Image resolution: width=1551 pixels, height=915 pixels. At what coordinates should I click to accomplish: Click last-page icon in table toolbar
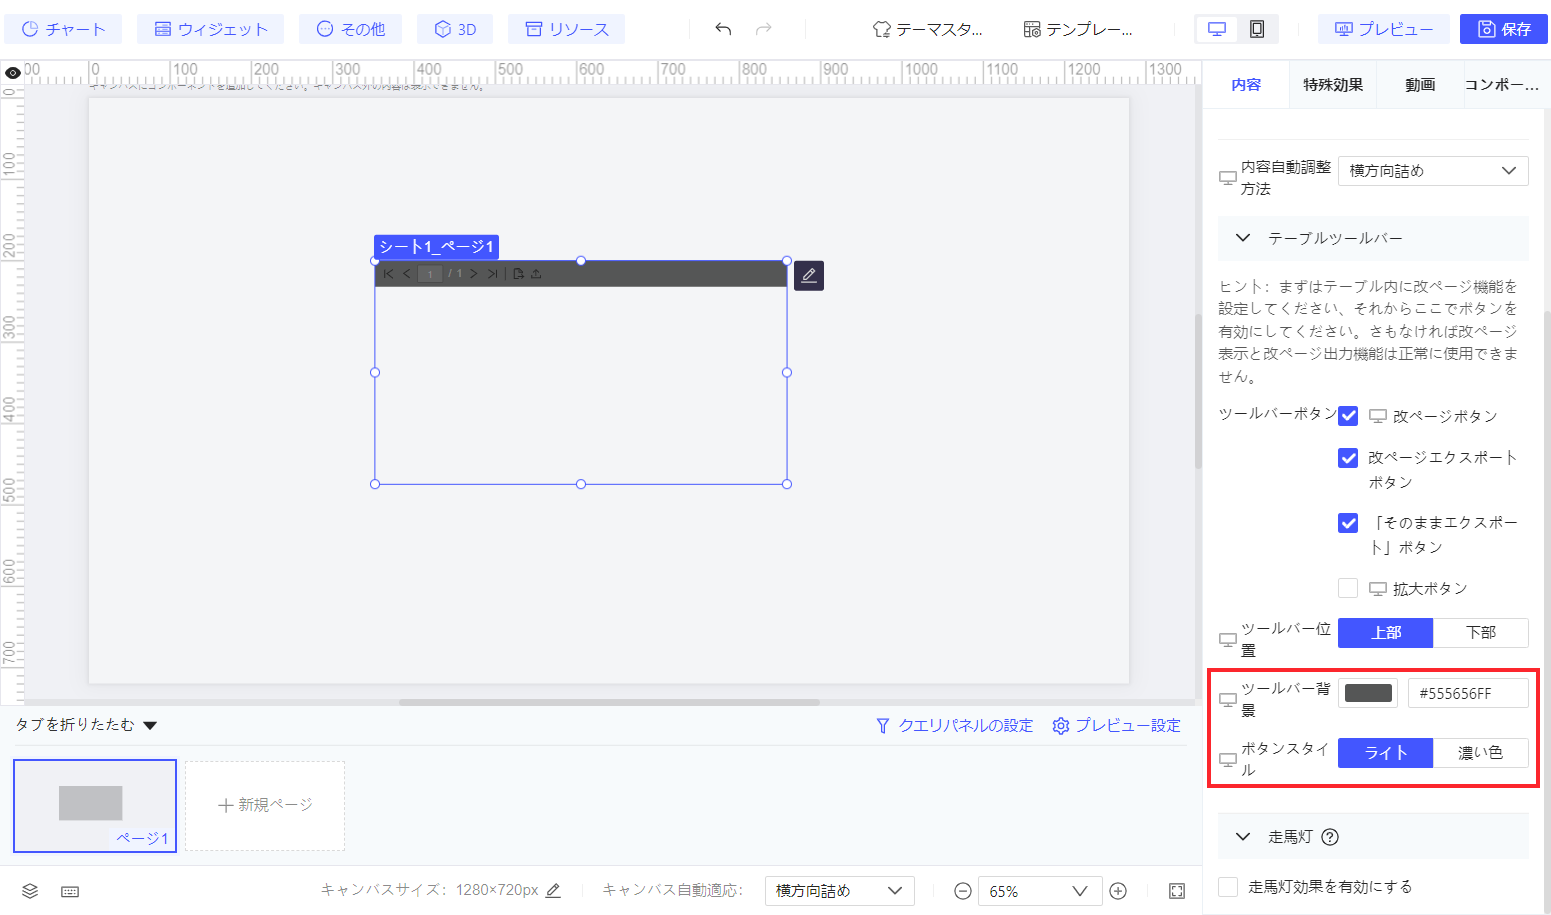[x=492, y=274]
